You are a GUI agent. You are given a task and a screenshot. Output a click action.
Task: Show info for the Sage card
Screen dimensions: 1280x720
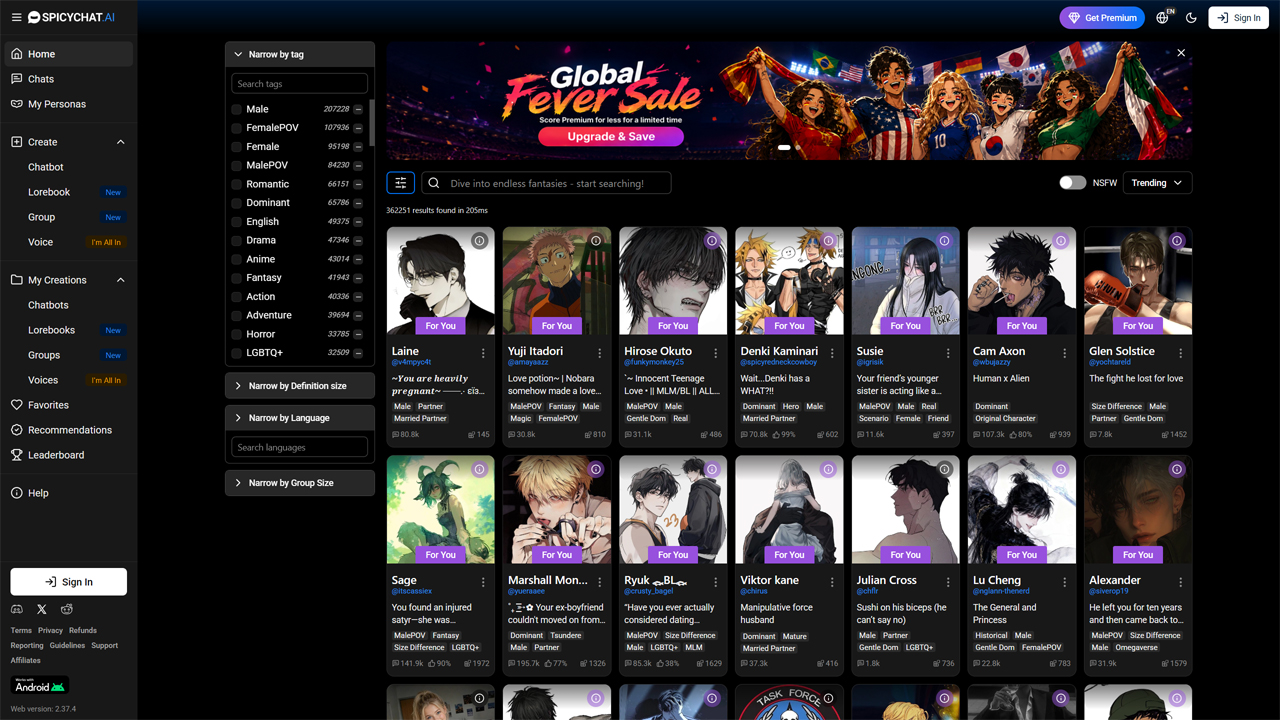pyautogui.click(x=480, y=469)
